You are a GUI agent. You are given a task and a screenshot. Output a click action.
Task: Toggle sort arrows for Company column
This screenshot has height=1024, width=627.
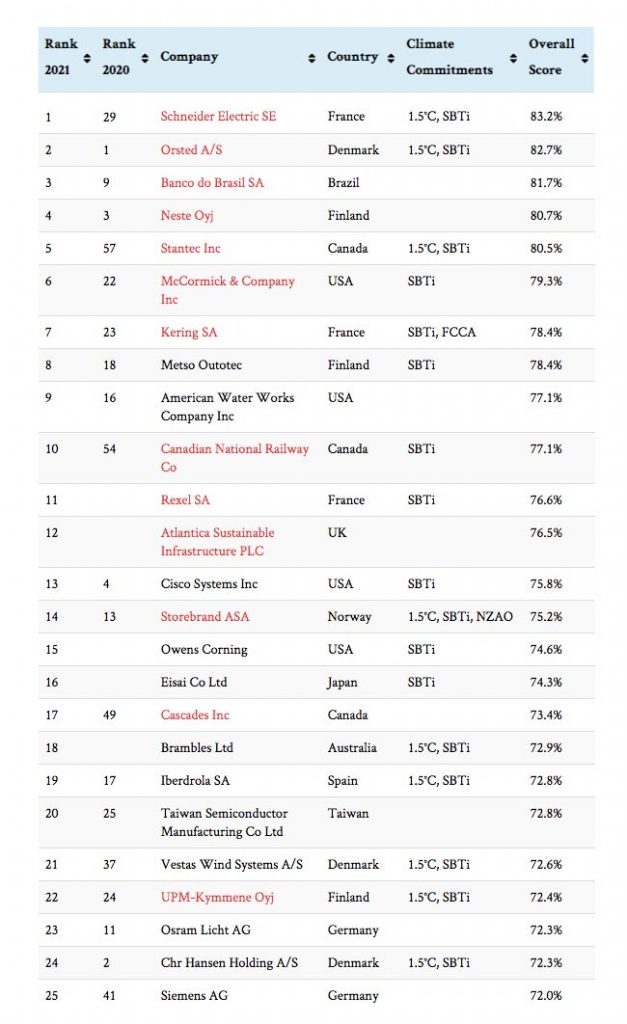(312, 58)
